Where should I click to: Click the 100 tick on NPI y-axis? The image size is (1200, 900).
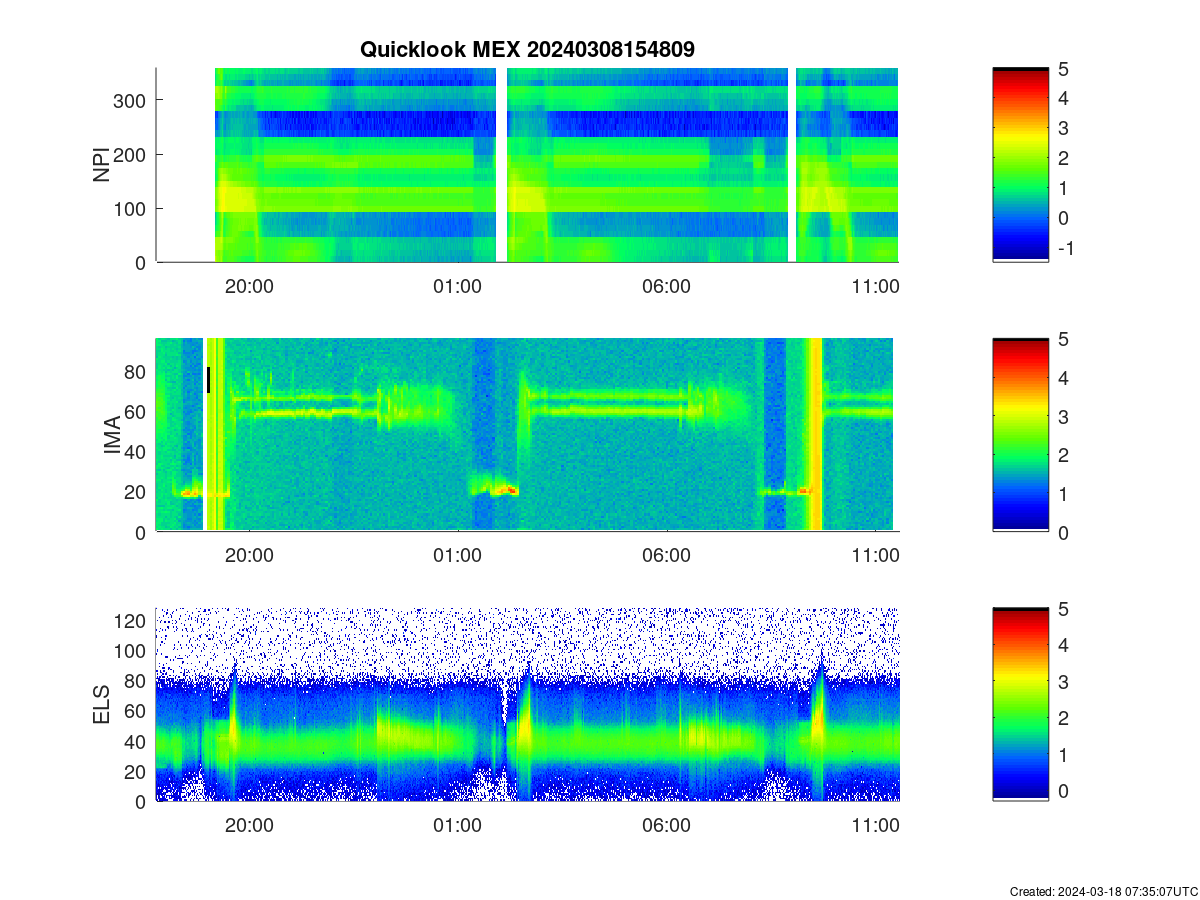click(x=132, y=208)
